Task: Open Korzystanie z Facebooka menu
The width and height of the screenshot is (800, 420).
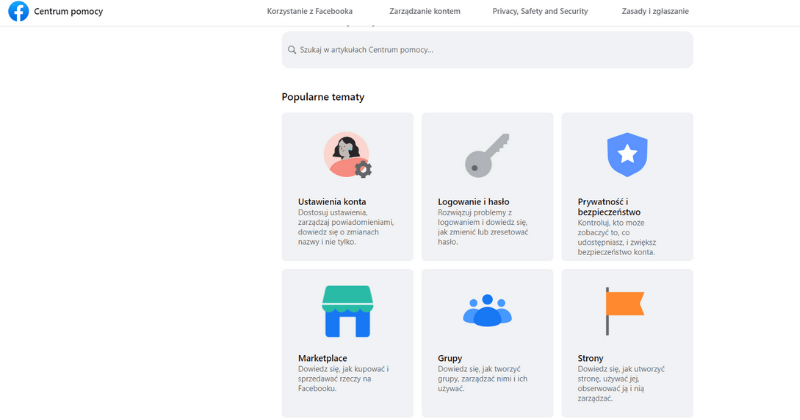Action: coord(310,11)
